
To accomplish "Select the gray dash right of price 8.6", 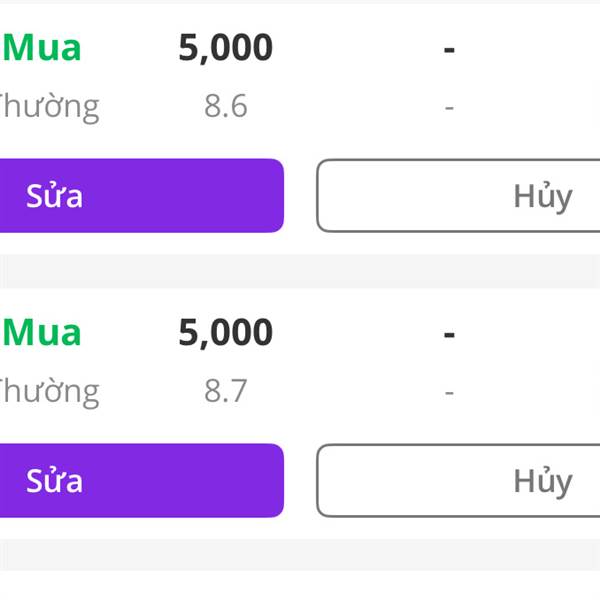I will [x=449, y=106].
